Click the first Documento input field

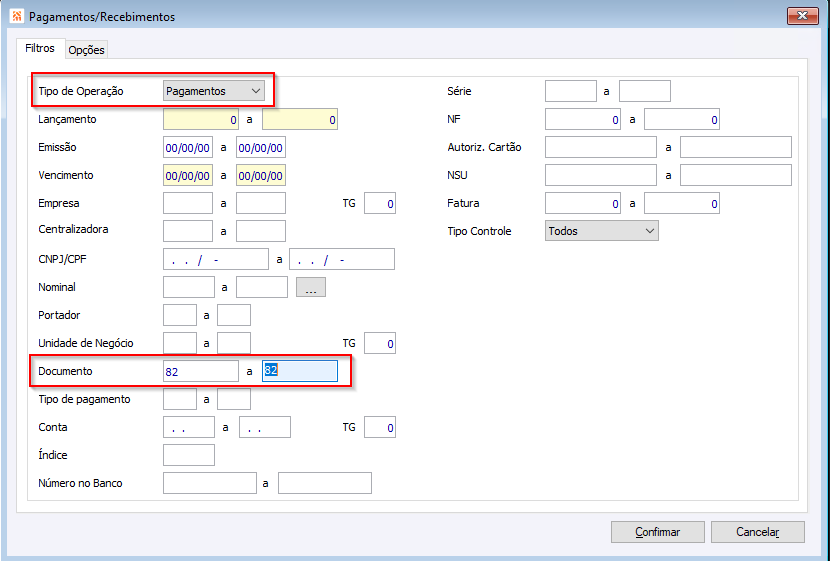201,371
